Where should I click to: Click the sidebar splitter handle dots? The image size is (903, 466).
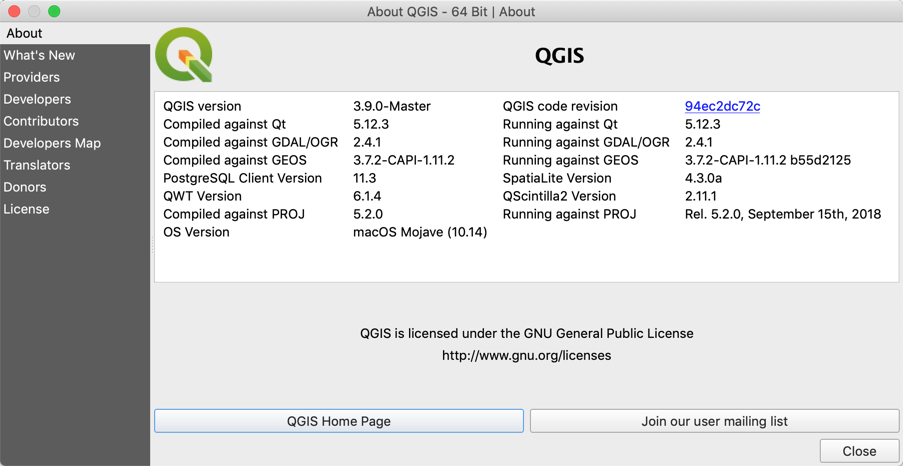(152, 244)
